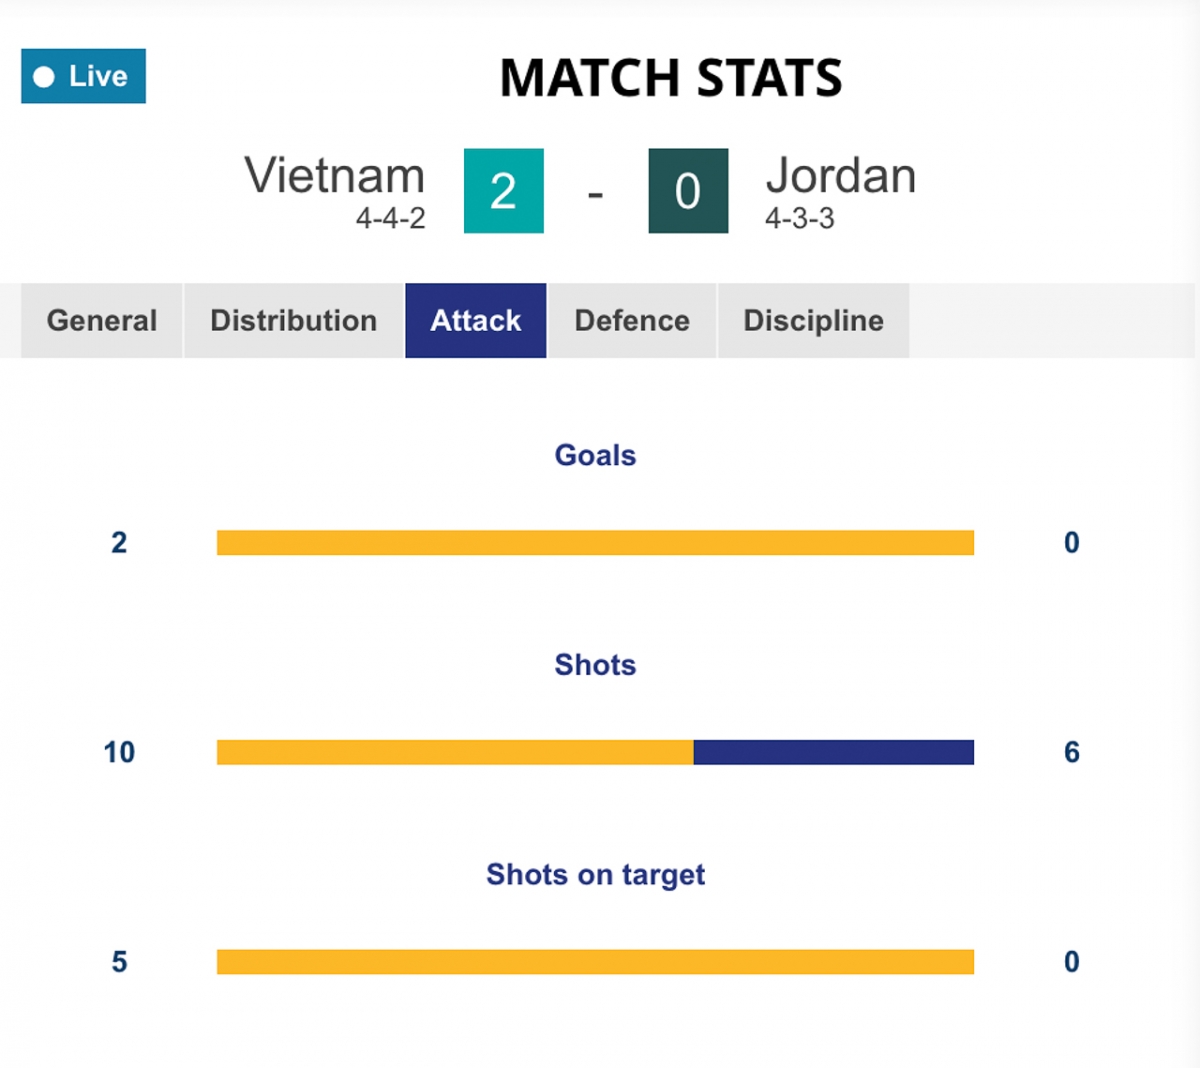Click the white dot in Live badge
The width and height of the screenshot is (1200, 1068).
point(44,77)
